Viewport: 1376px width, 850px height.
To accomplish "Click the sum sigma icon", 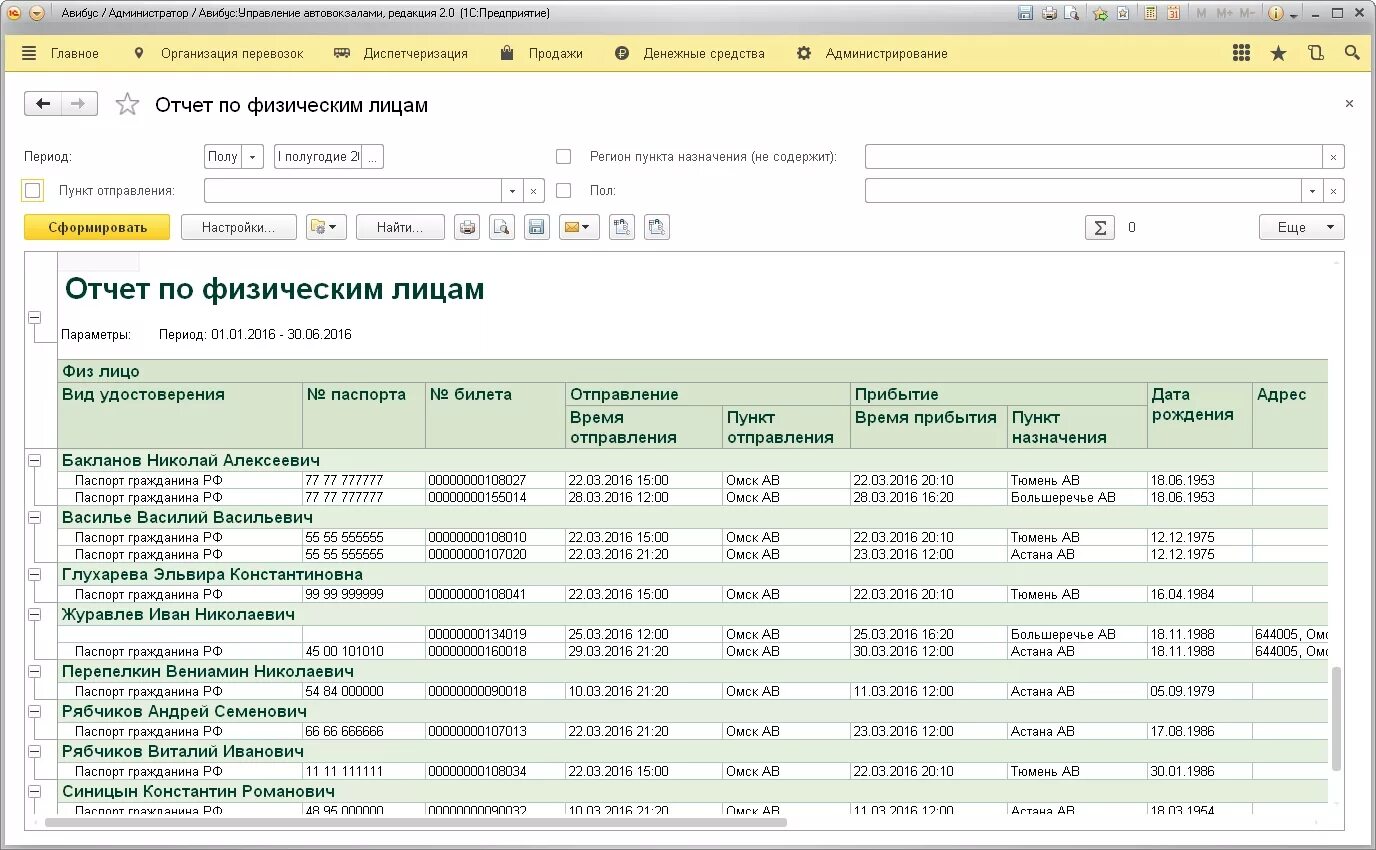I will pos(1100,227).
